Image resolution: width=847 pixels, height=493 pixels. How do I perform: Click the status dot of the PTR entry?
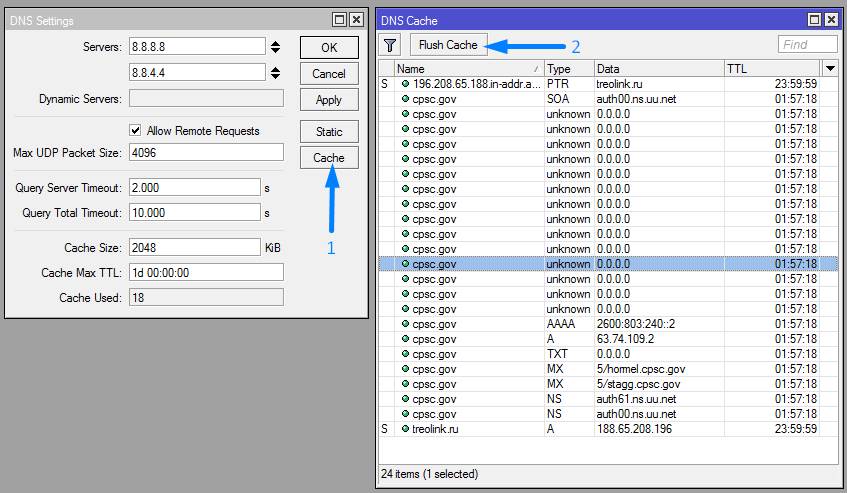click(x=405, y=84)
